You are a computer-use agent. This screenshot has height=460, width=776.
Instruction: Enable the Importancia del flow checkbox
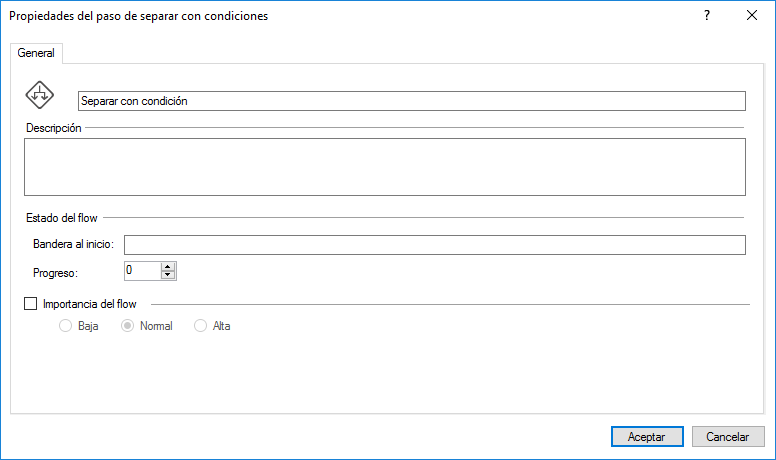31,304
